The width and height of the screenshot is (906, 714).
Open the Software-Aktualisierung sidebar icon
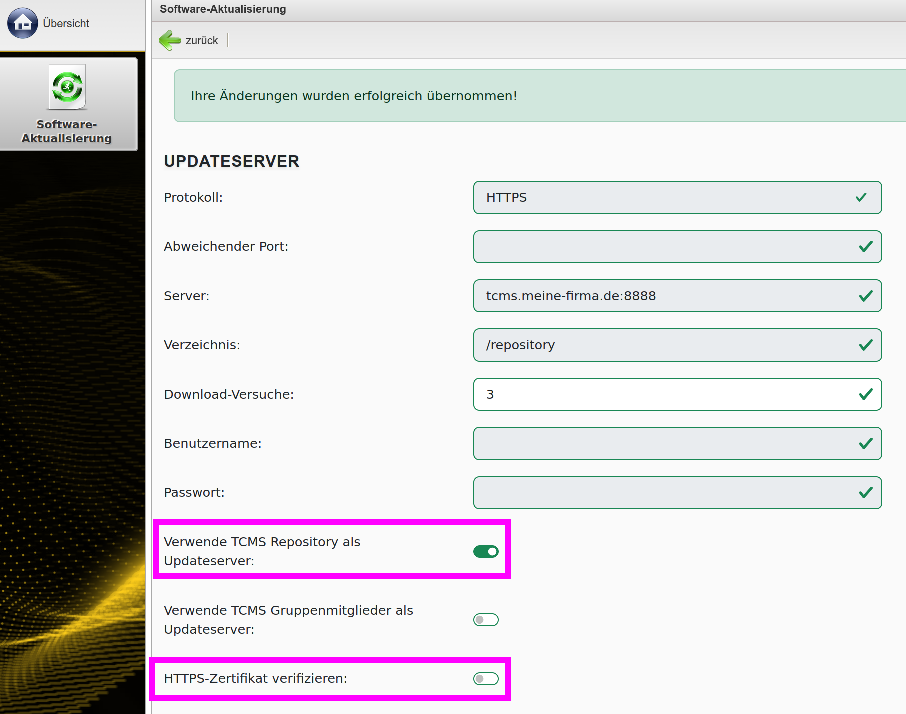point(67,87)
